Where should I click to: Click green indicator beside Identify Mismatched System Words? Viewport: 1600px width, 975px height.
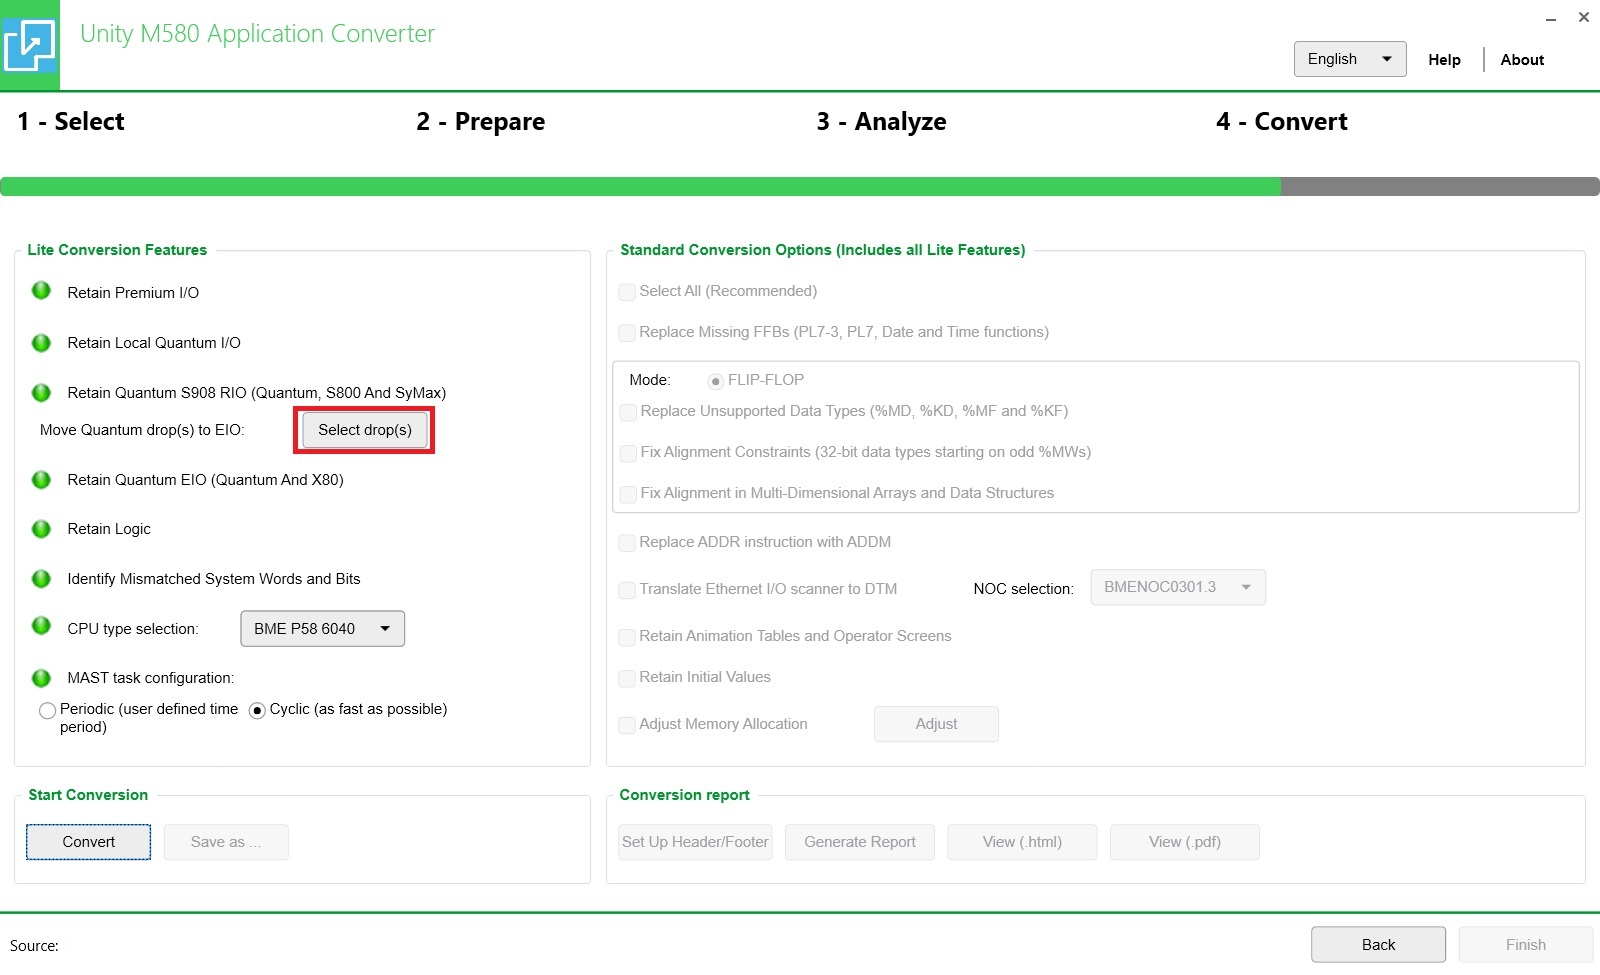(x=41, y=578)
